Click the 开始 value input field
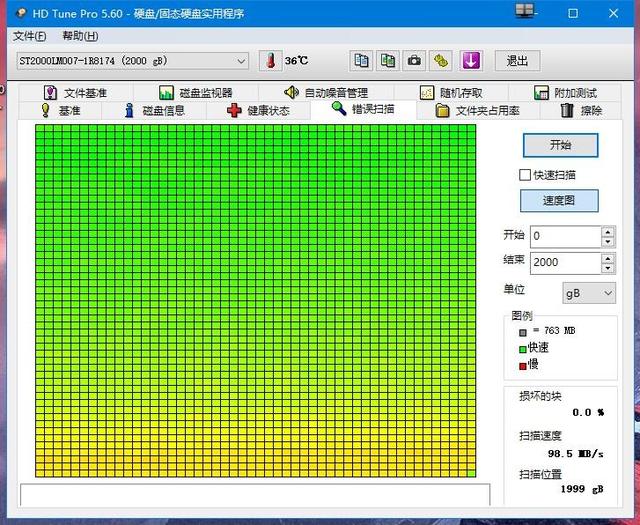This screenshot has width=640, height=525. (566, 236)
